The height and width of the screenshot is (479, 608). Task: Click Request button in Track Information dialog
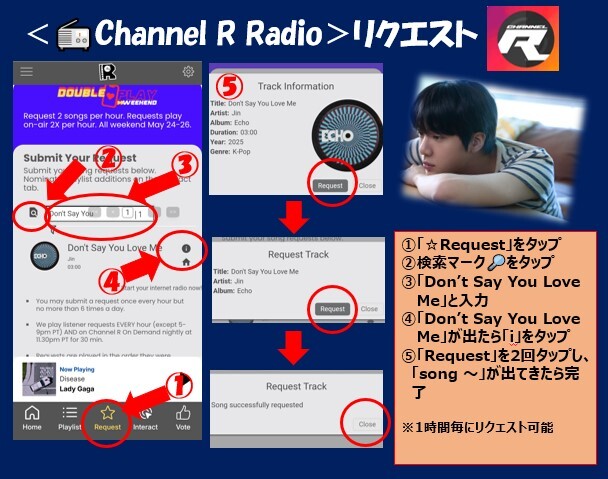click(x=330, y=186)
